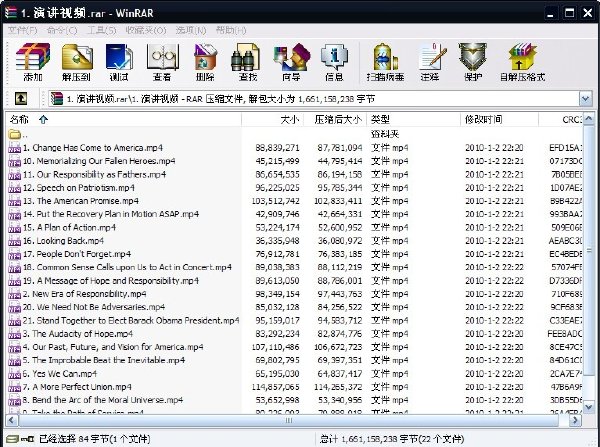Click file icon of Looking Back.mp4
Screen dimensions: 600x447
pyautogui.click(x=15, y=241)
